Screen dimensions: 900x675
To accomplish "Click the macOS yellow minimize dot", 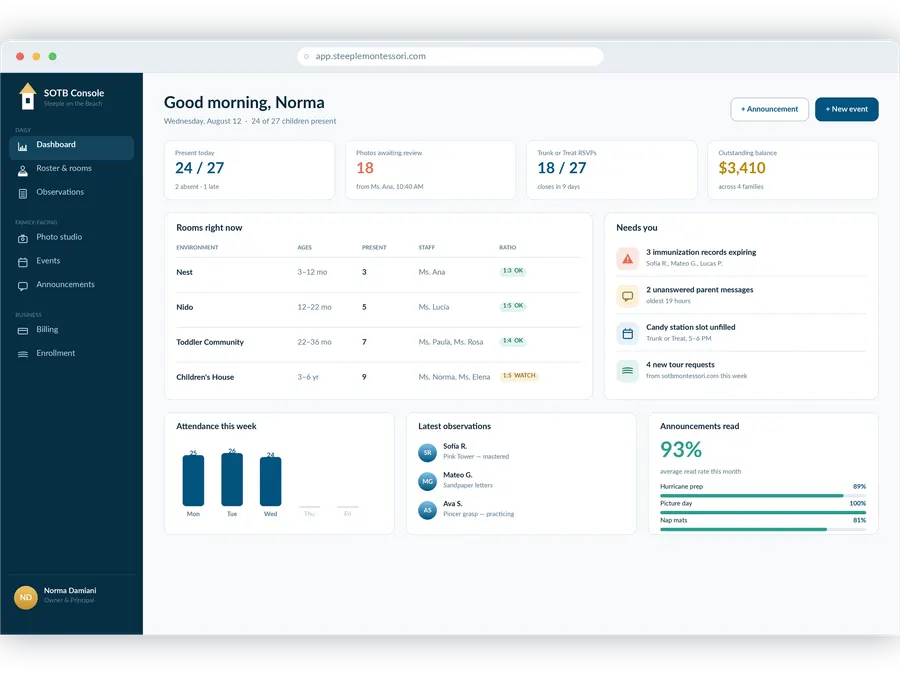I will tap(36, 56).
